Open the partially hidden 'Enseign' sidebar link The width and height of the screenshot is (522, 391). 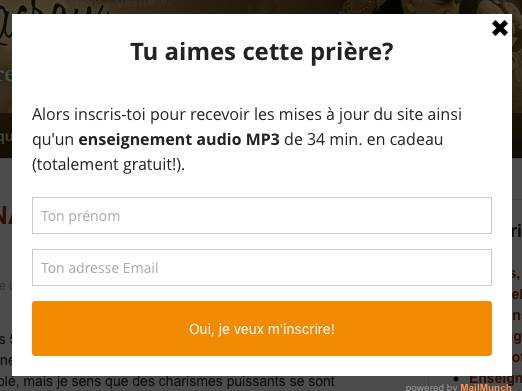coord(496,379)
